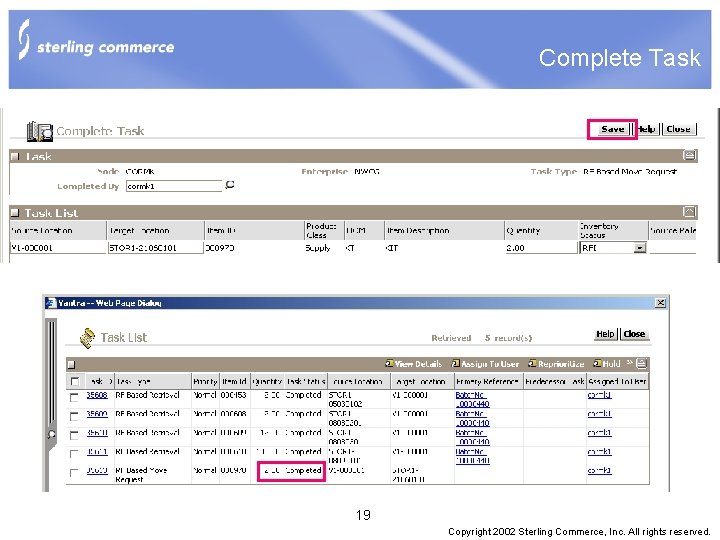Click the Assign To User action icon

click(x=456, y=364)
